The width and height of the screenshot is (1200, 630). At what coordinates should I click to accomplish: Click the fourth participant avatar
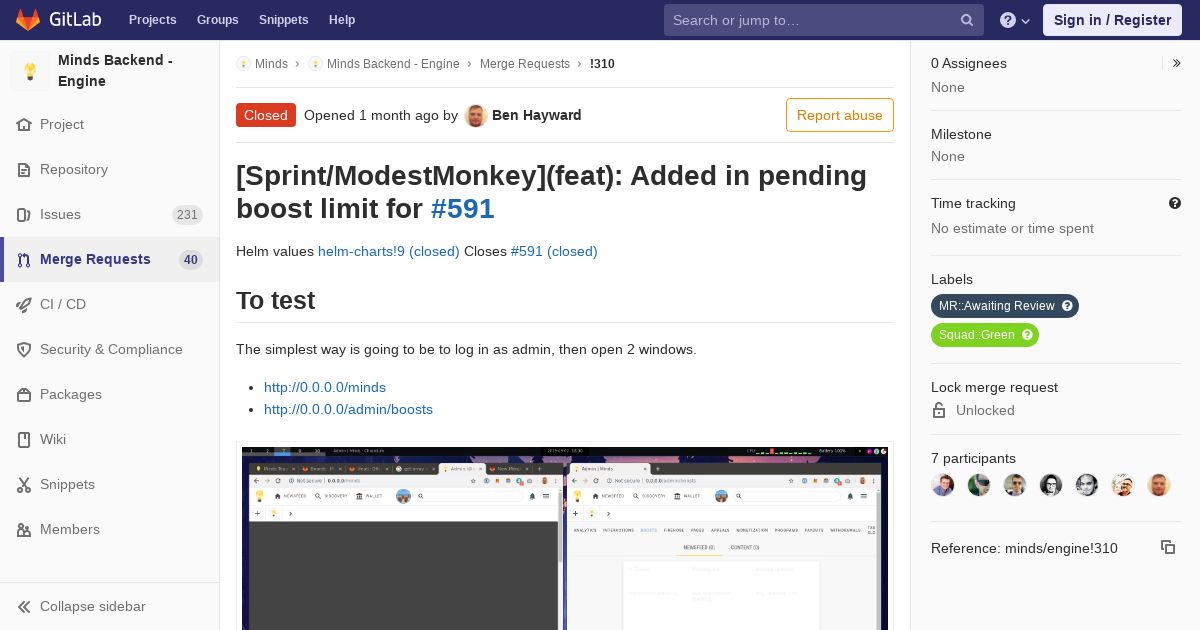point(1051,485)
